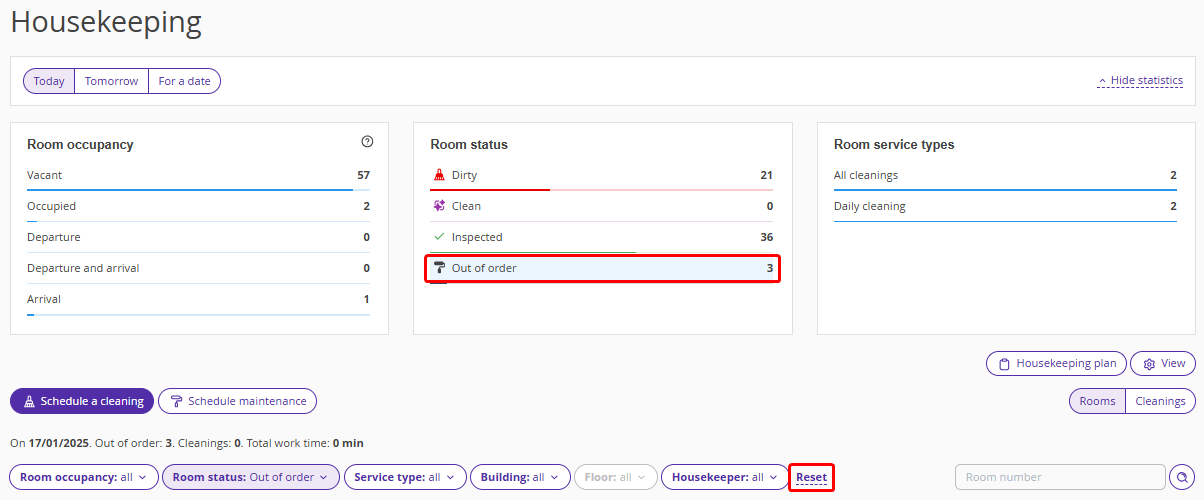Reset all applied filters
Viewport: 1204px width, 500px height.
click(x=811, y=478)
